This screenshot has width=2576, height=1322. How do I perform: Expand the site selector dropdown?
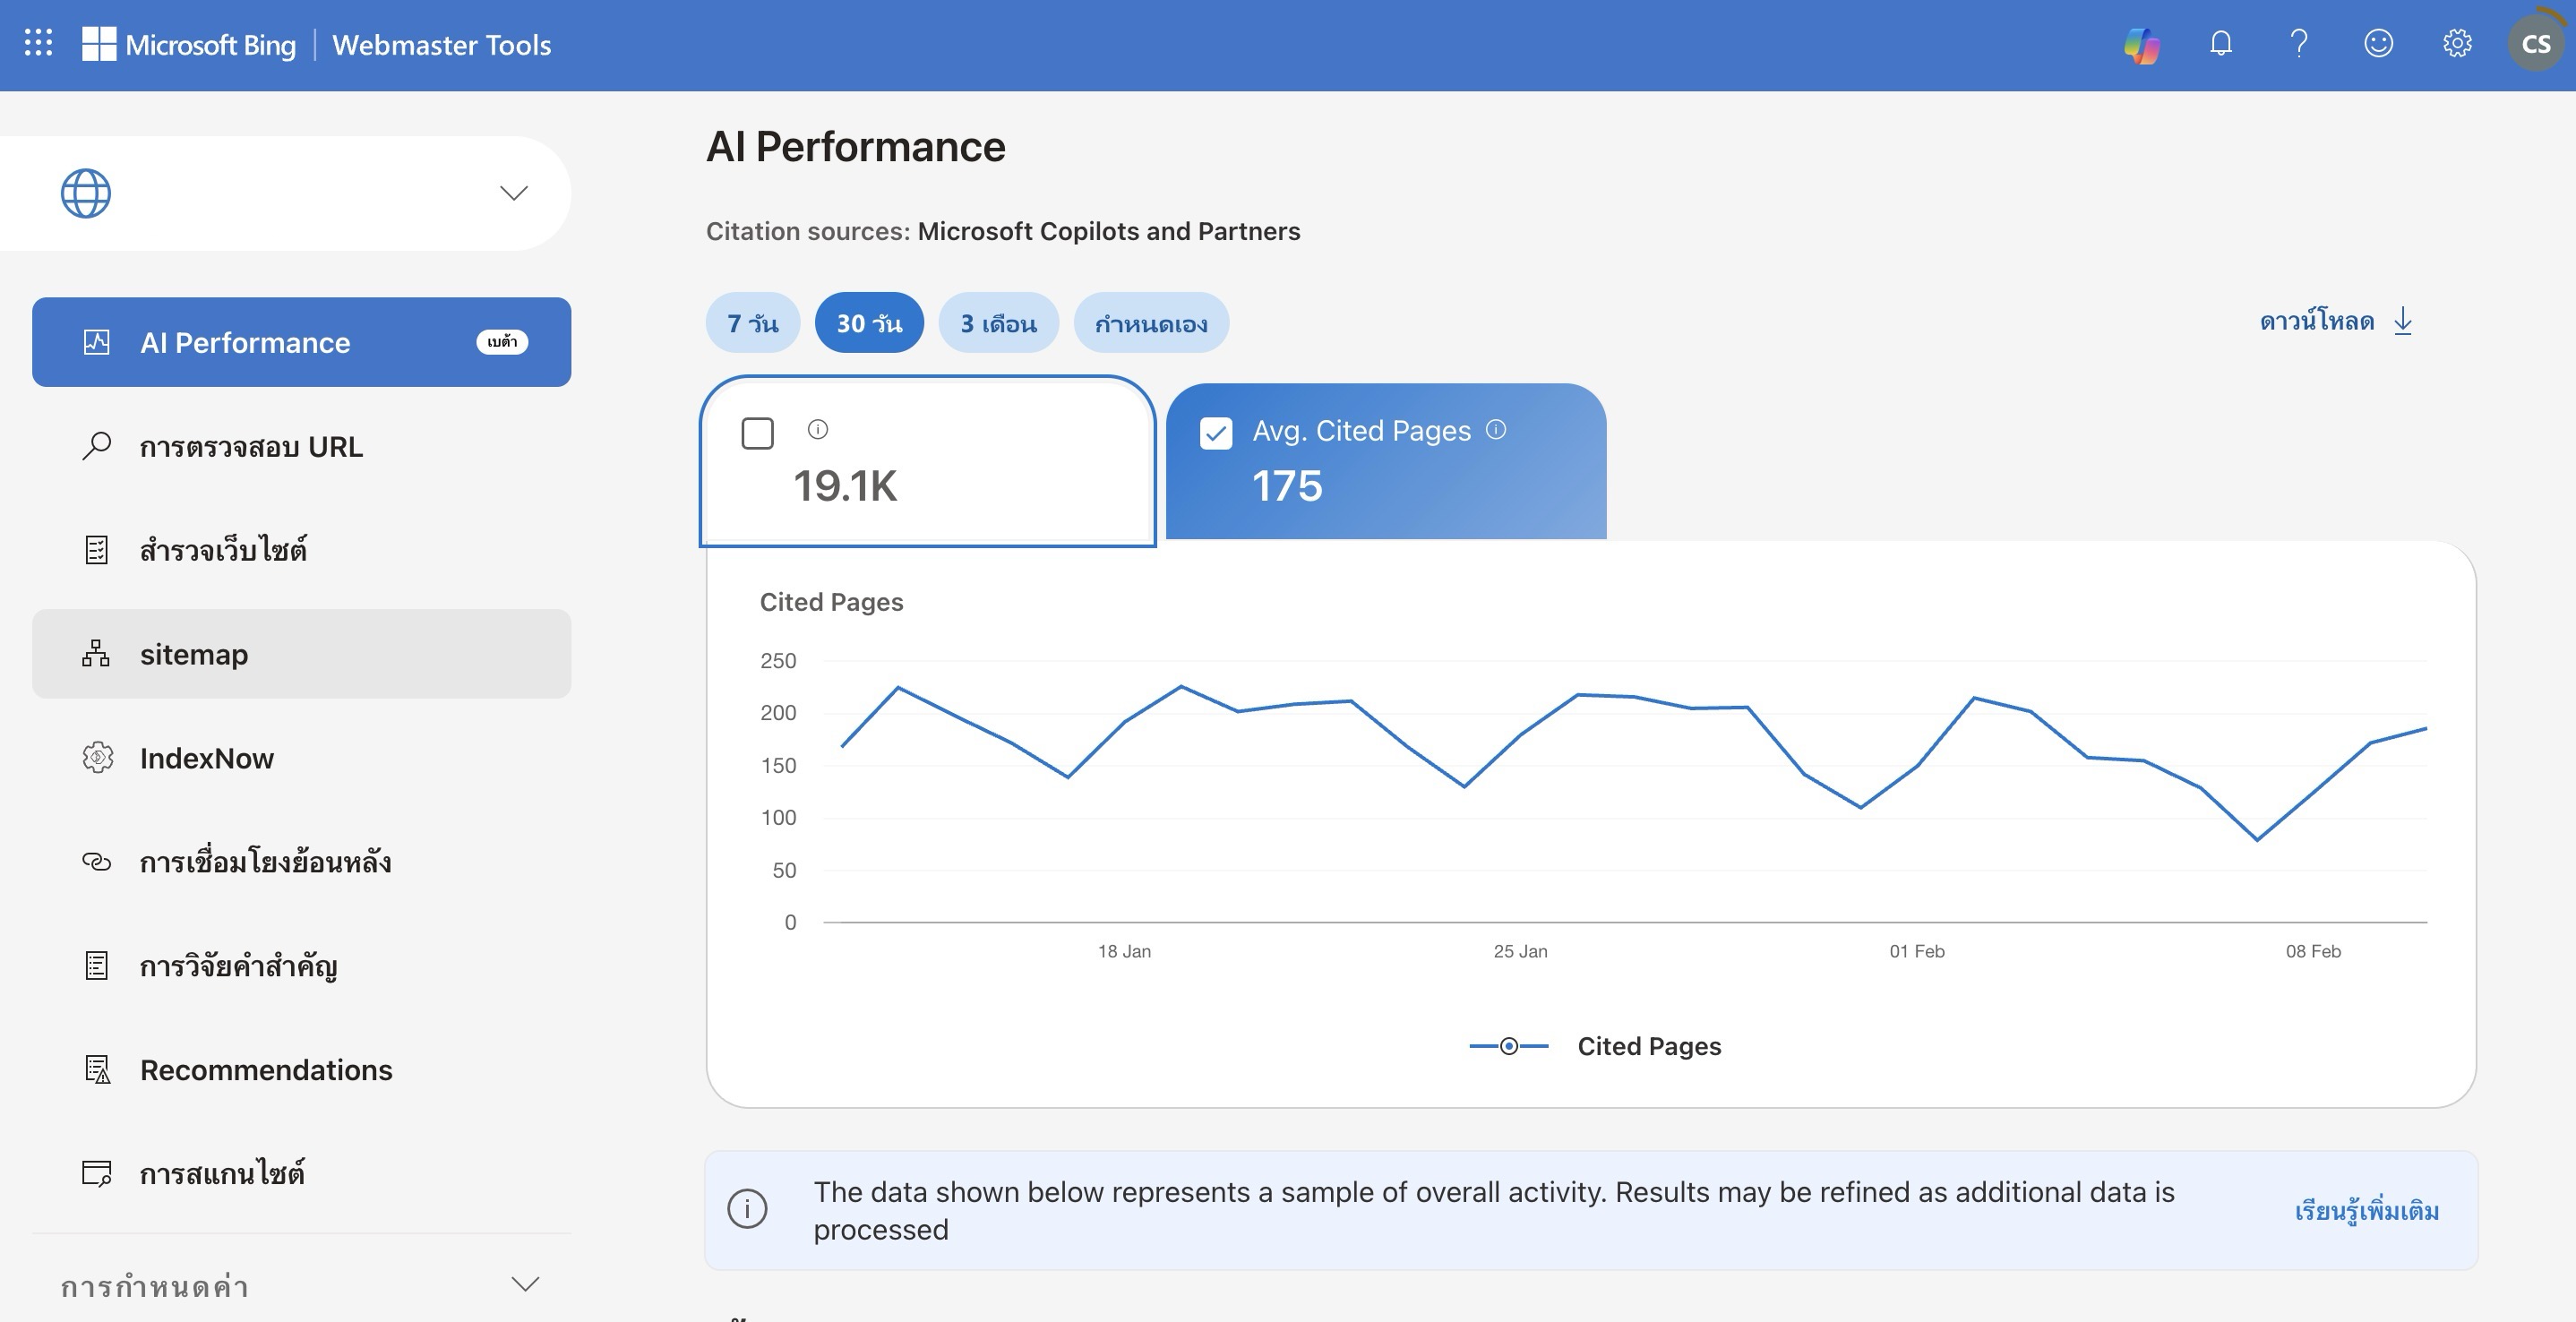click(513, 193)
